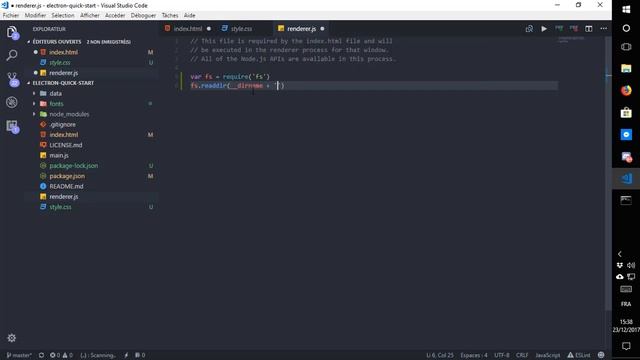Click the open changes icon in the editor toolbar
This screenshot has height=360, width=640.
[529, 29]
